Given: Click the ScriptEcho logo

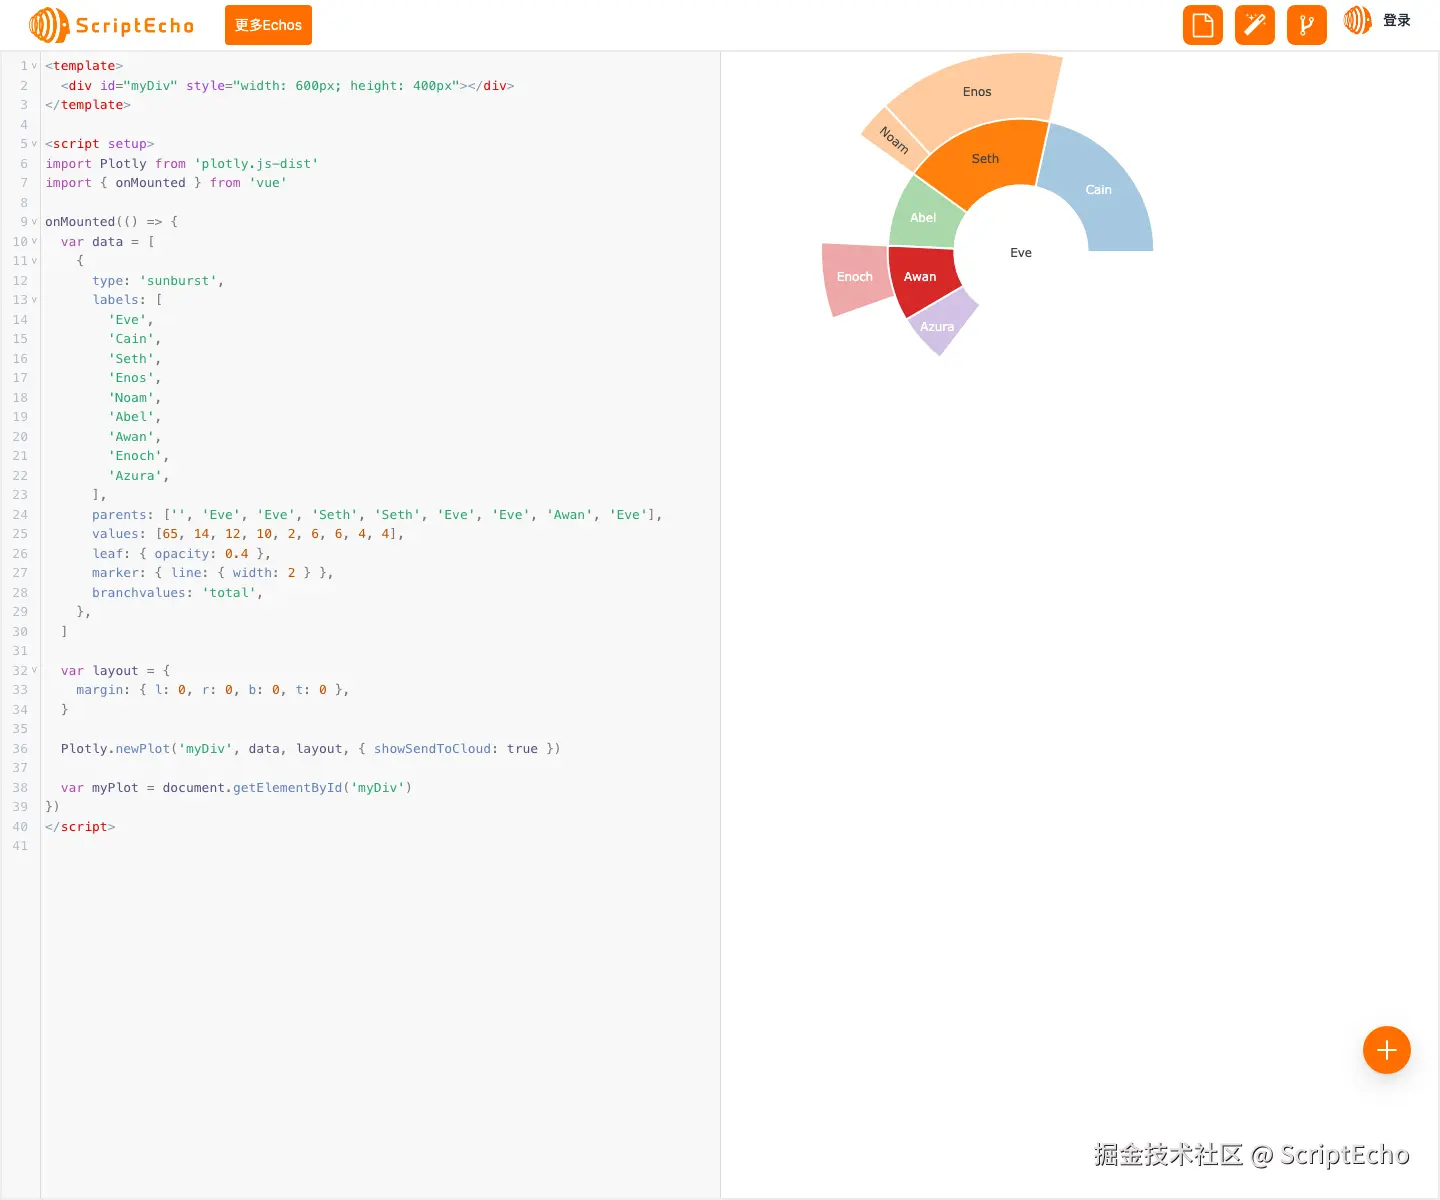Looking at the screenshot, I should coord(112,25).
